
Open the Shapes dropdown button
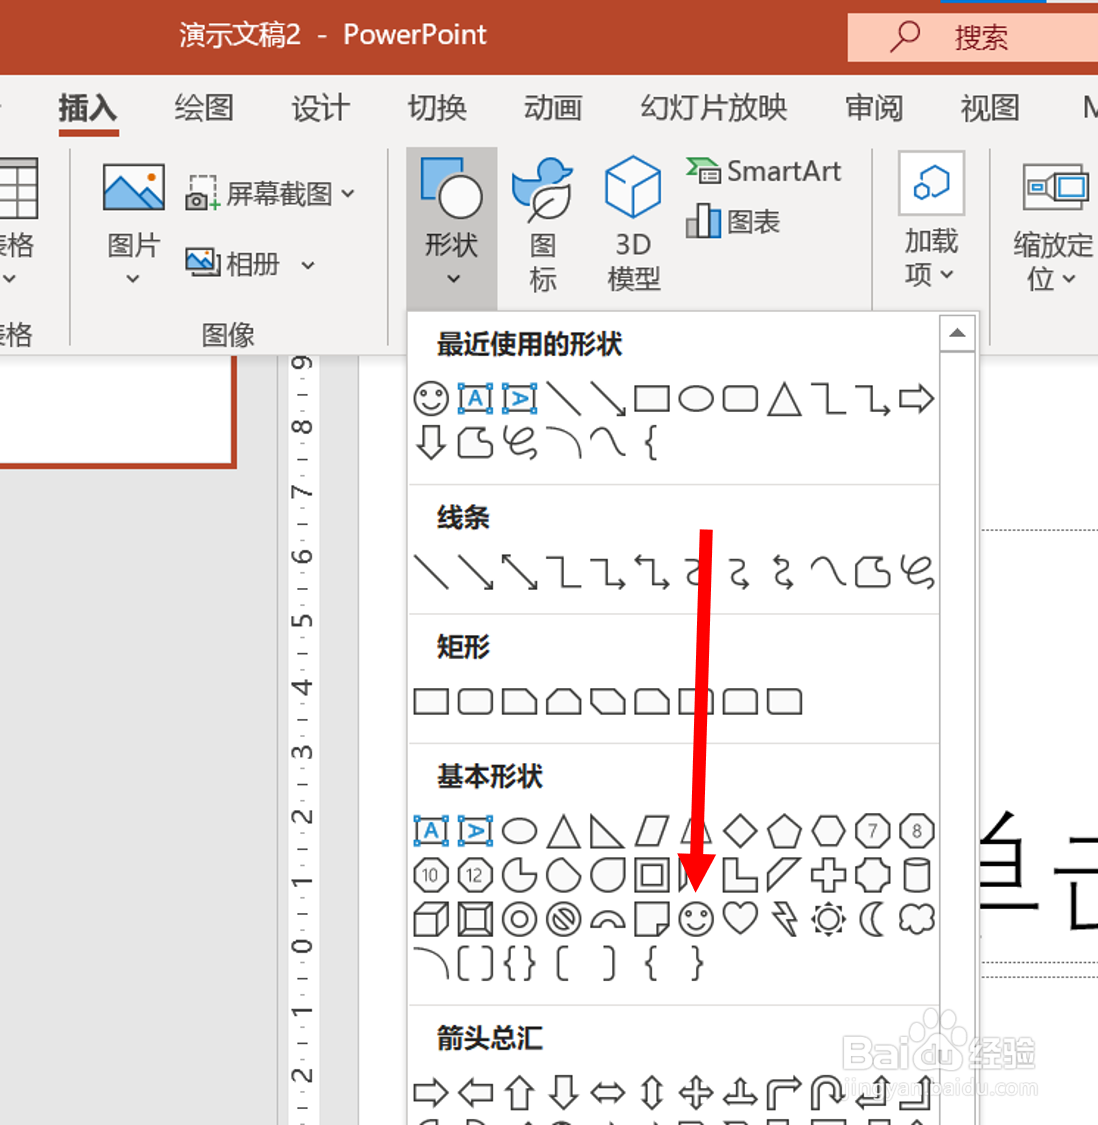coord(451,228)
